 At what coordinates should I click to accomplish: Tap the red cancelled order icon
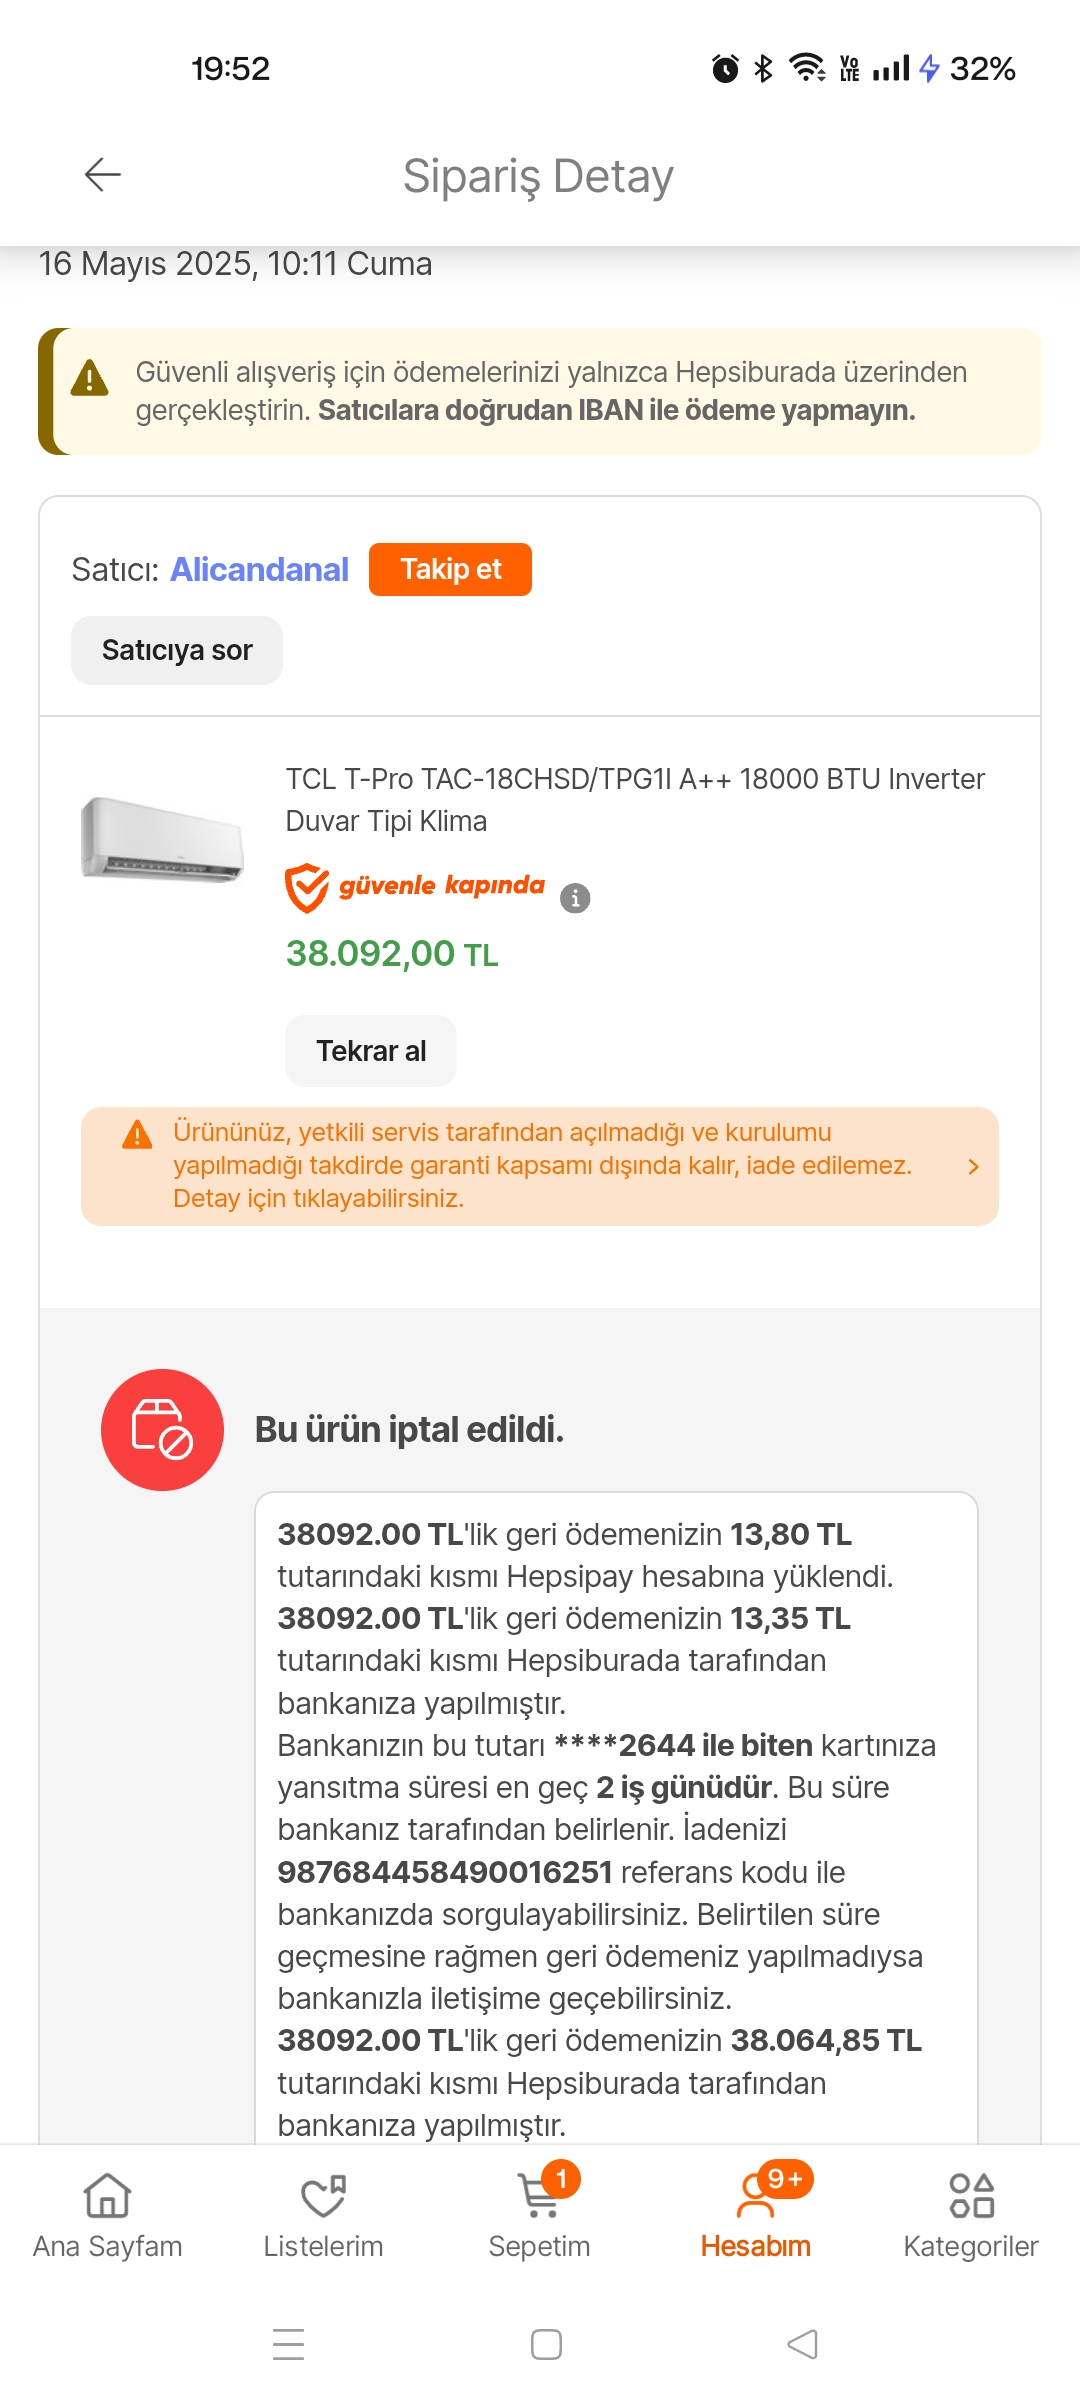tap(162, 1429)
